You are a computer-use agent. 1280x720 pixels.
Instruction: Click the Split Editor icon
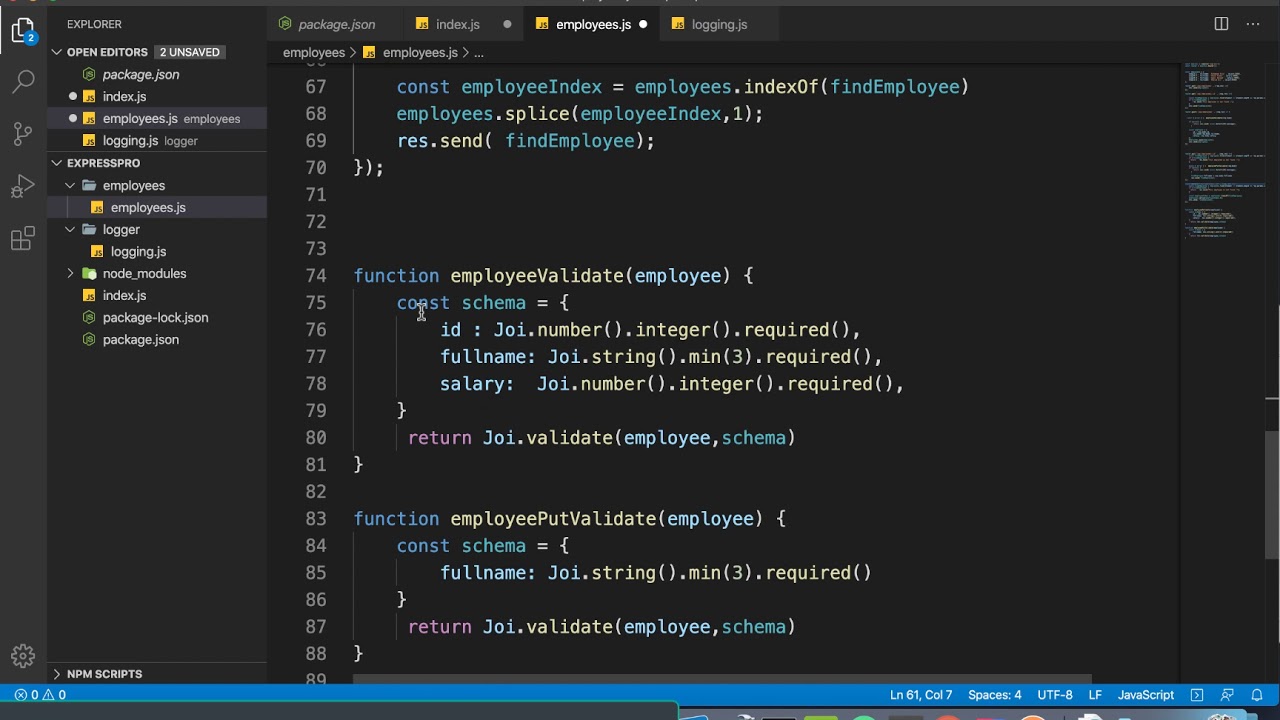(x=1221, y=24)
